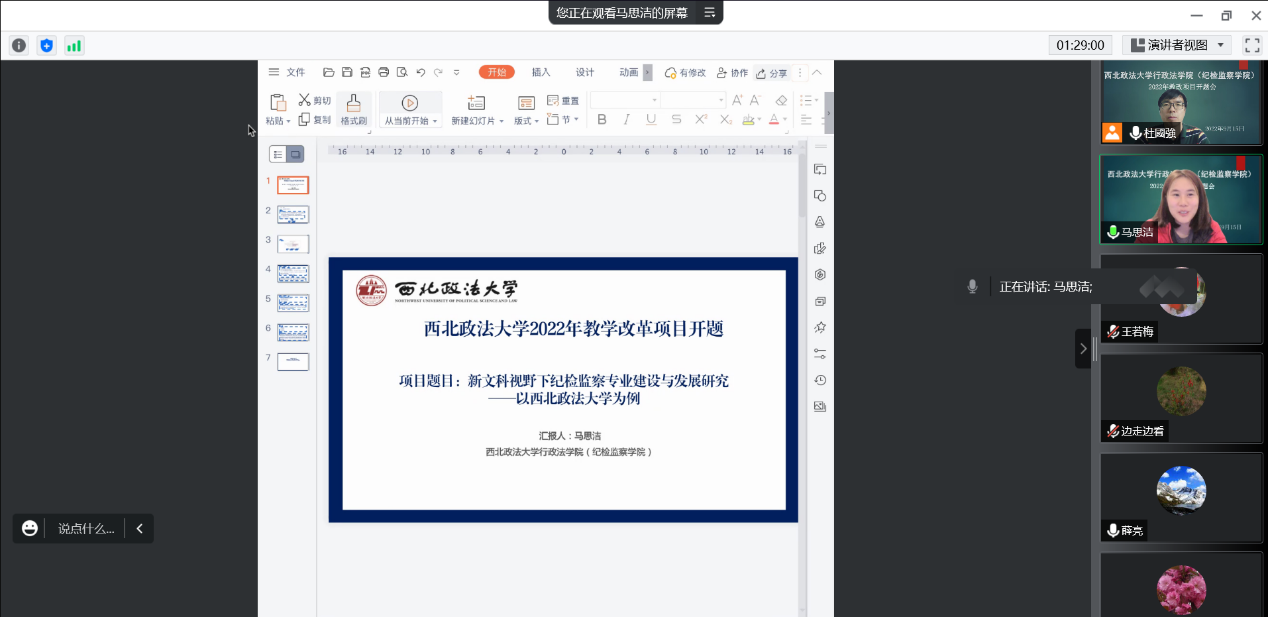Expand the 新建幻灯片 dropdown arrow
Screen dimensions: 1268x617
point(501,122)
